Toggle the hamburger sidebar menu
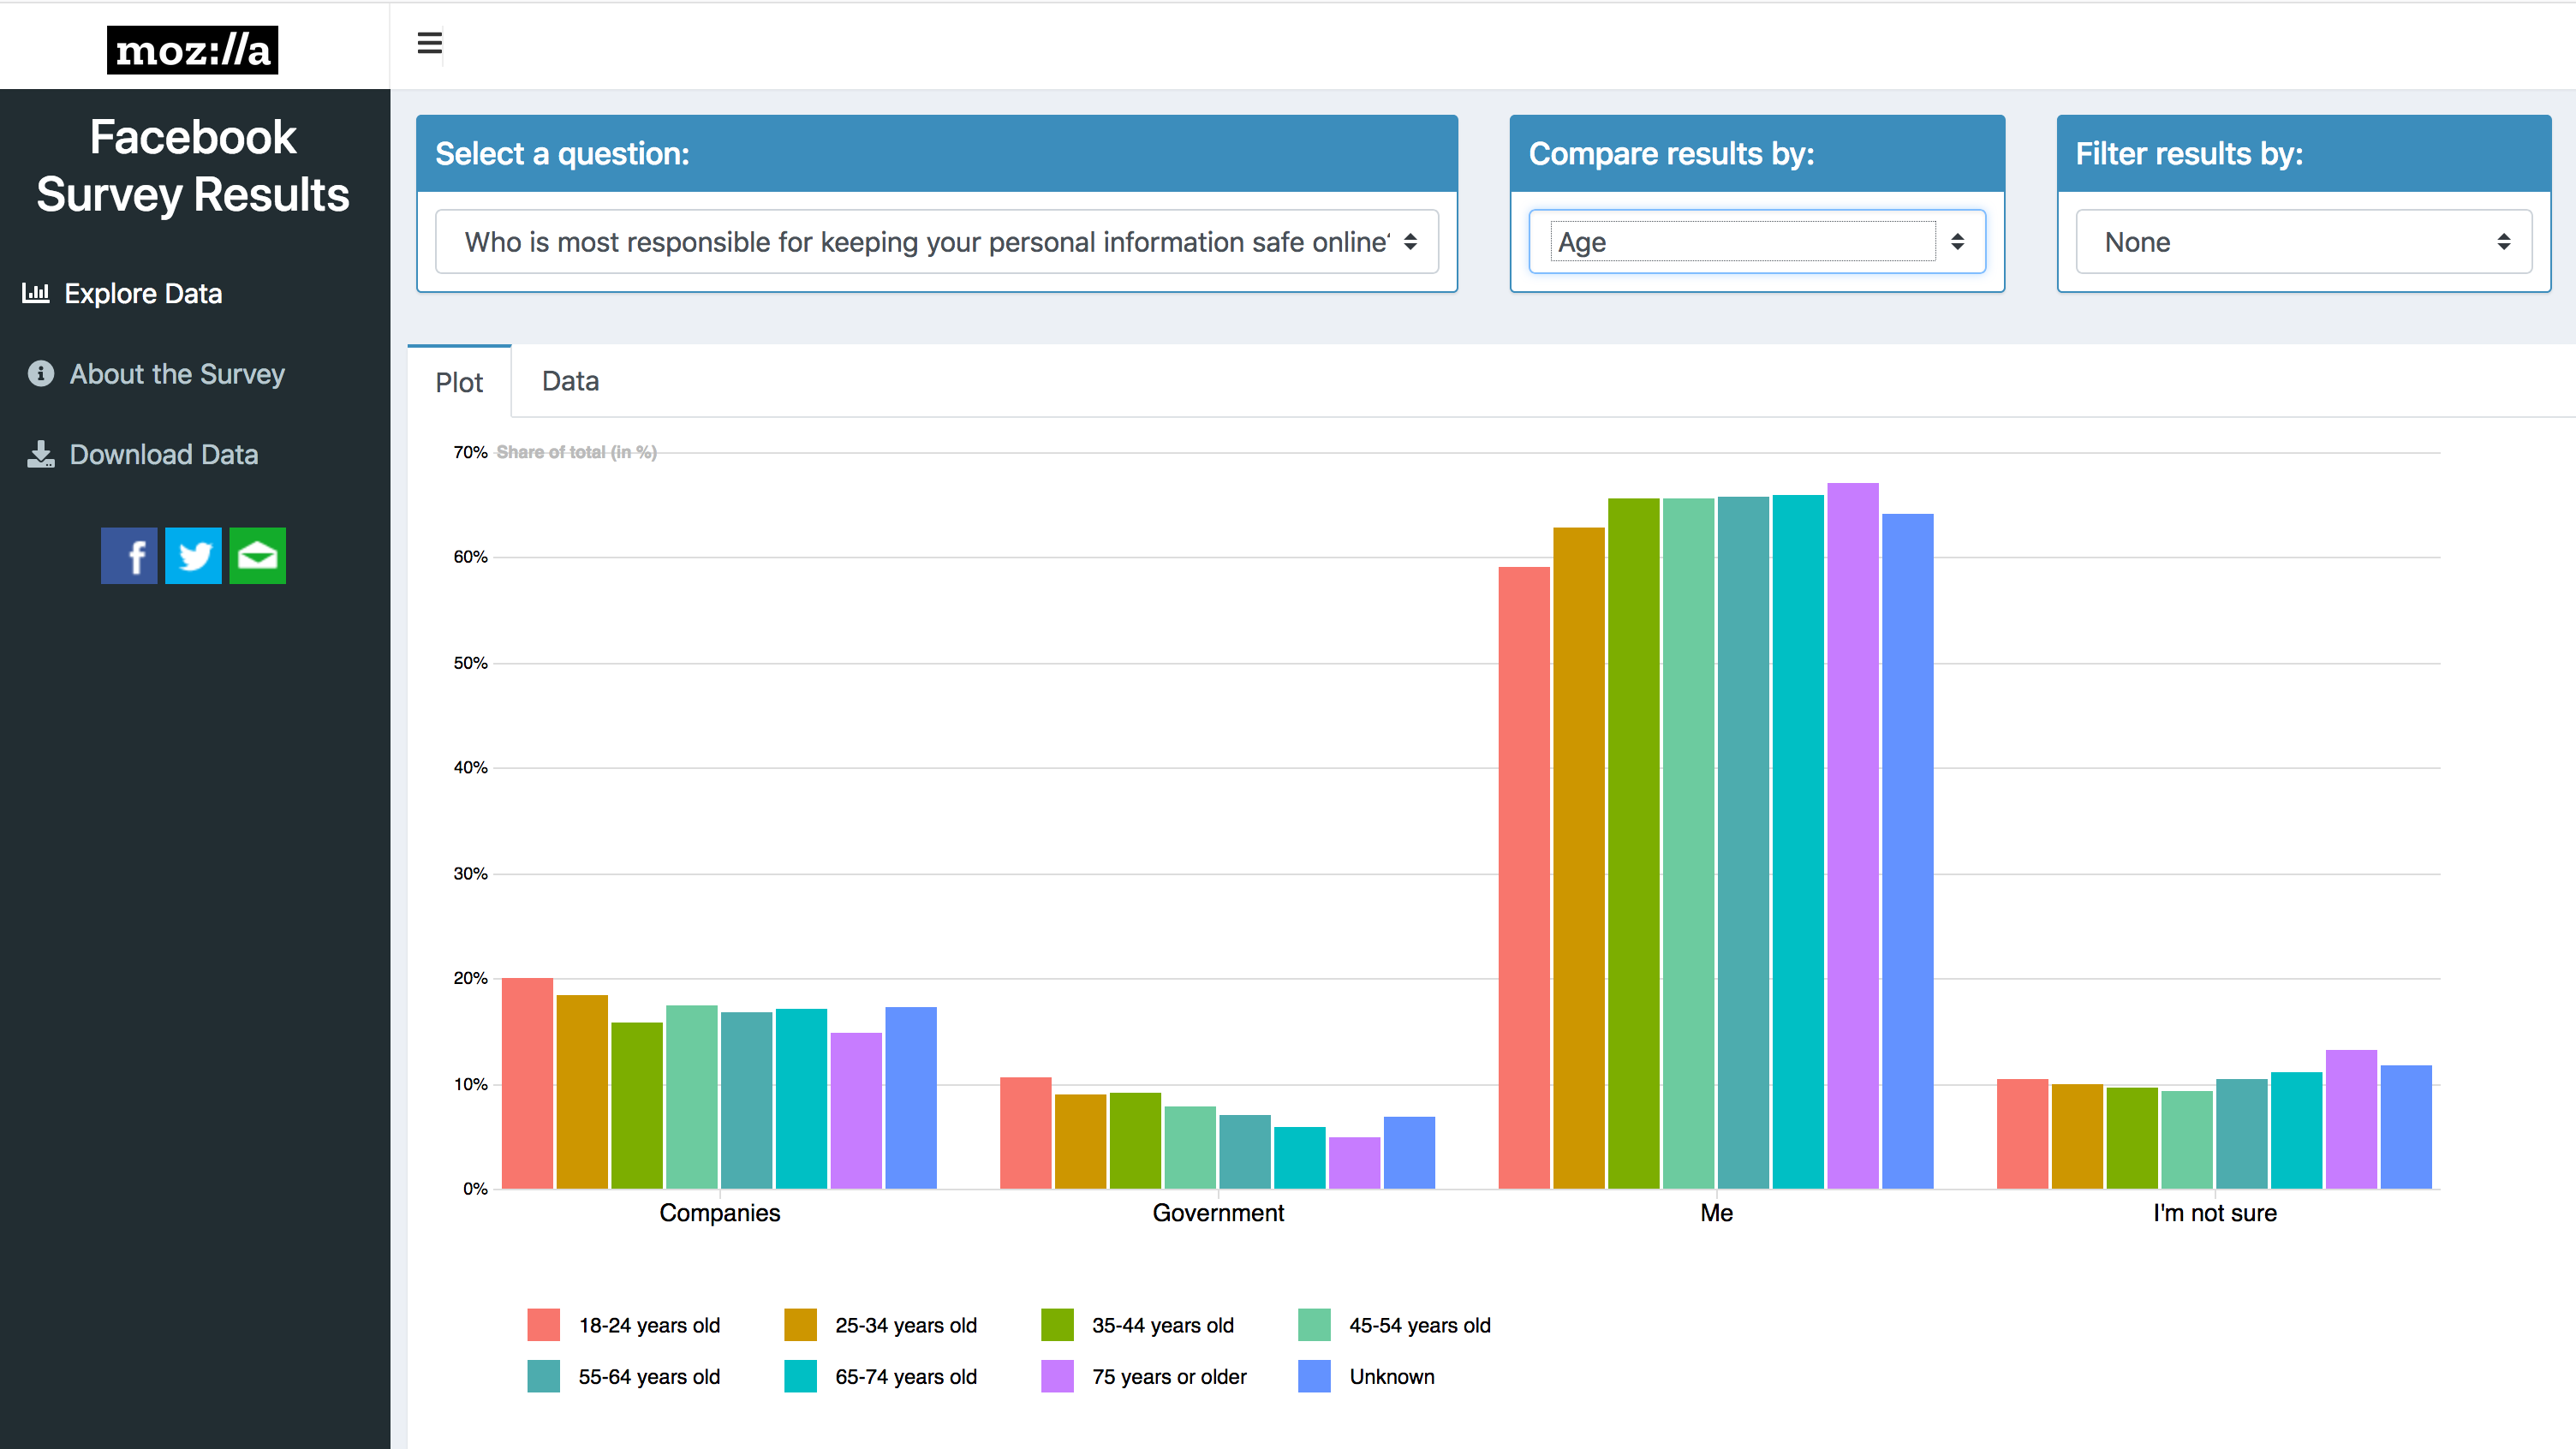Viewport: 2576px width, 1449px height. click(x=430, y=44)
